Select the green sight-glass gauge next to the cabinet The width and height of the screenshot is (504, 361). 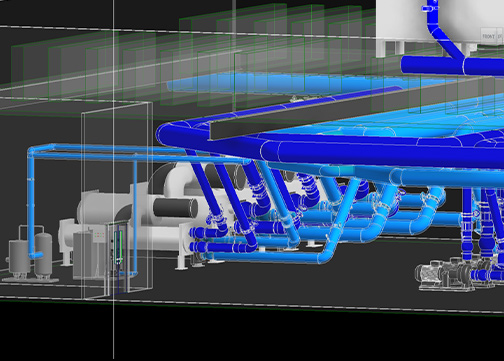pos(118,247)
